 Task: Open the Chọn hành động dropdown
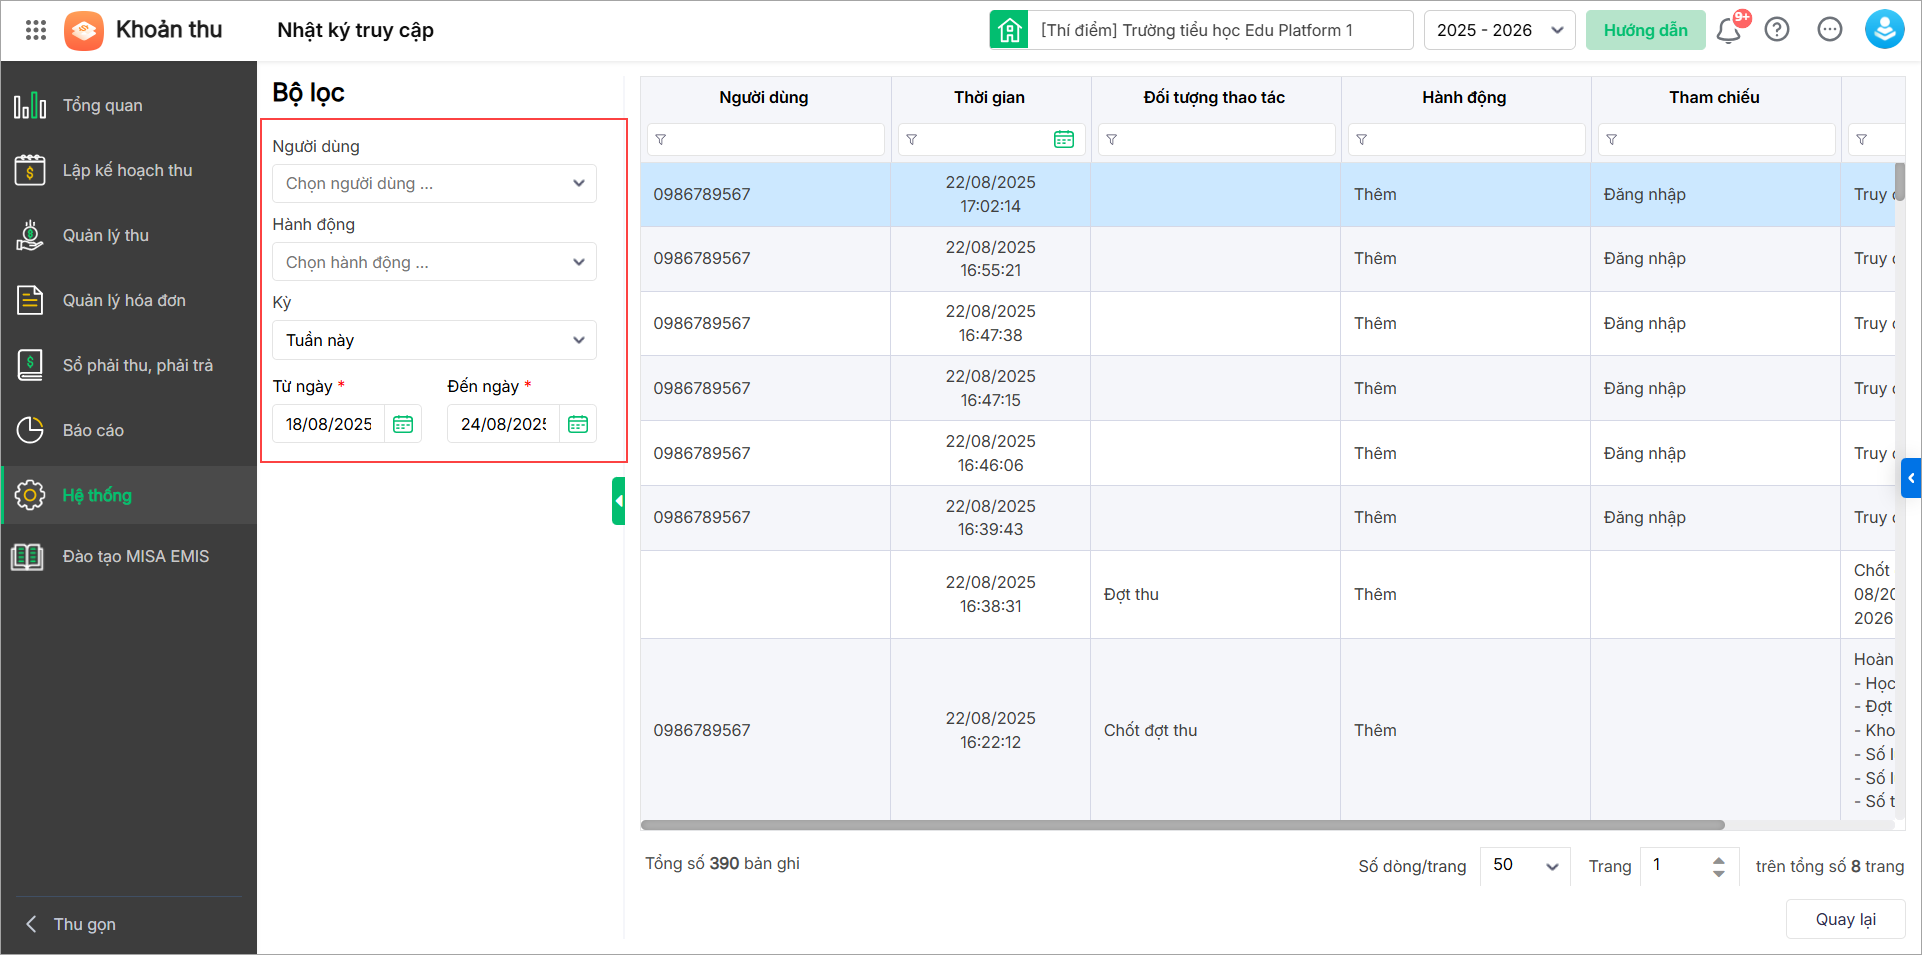point(434,262)
